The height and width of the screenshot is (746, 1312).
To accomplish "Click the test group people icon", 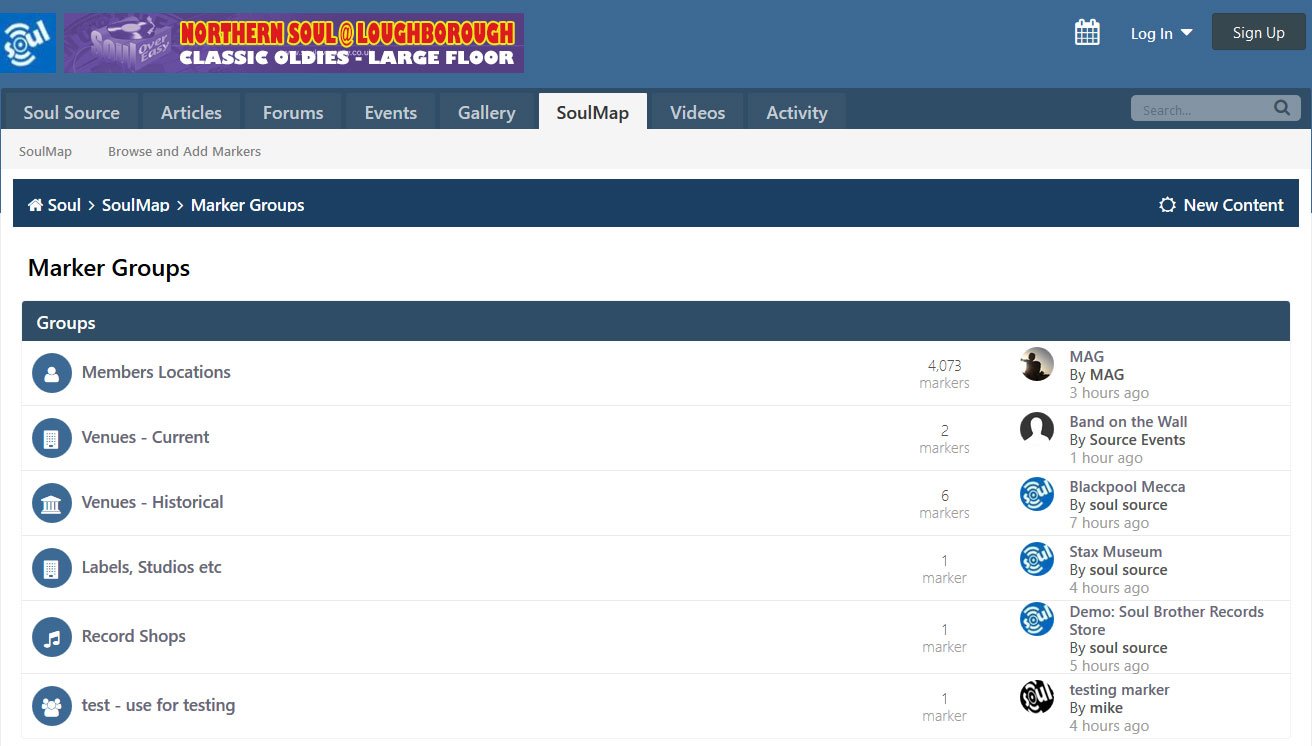I will coord(52,706).
